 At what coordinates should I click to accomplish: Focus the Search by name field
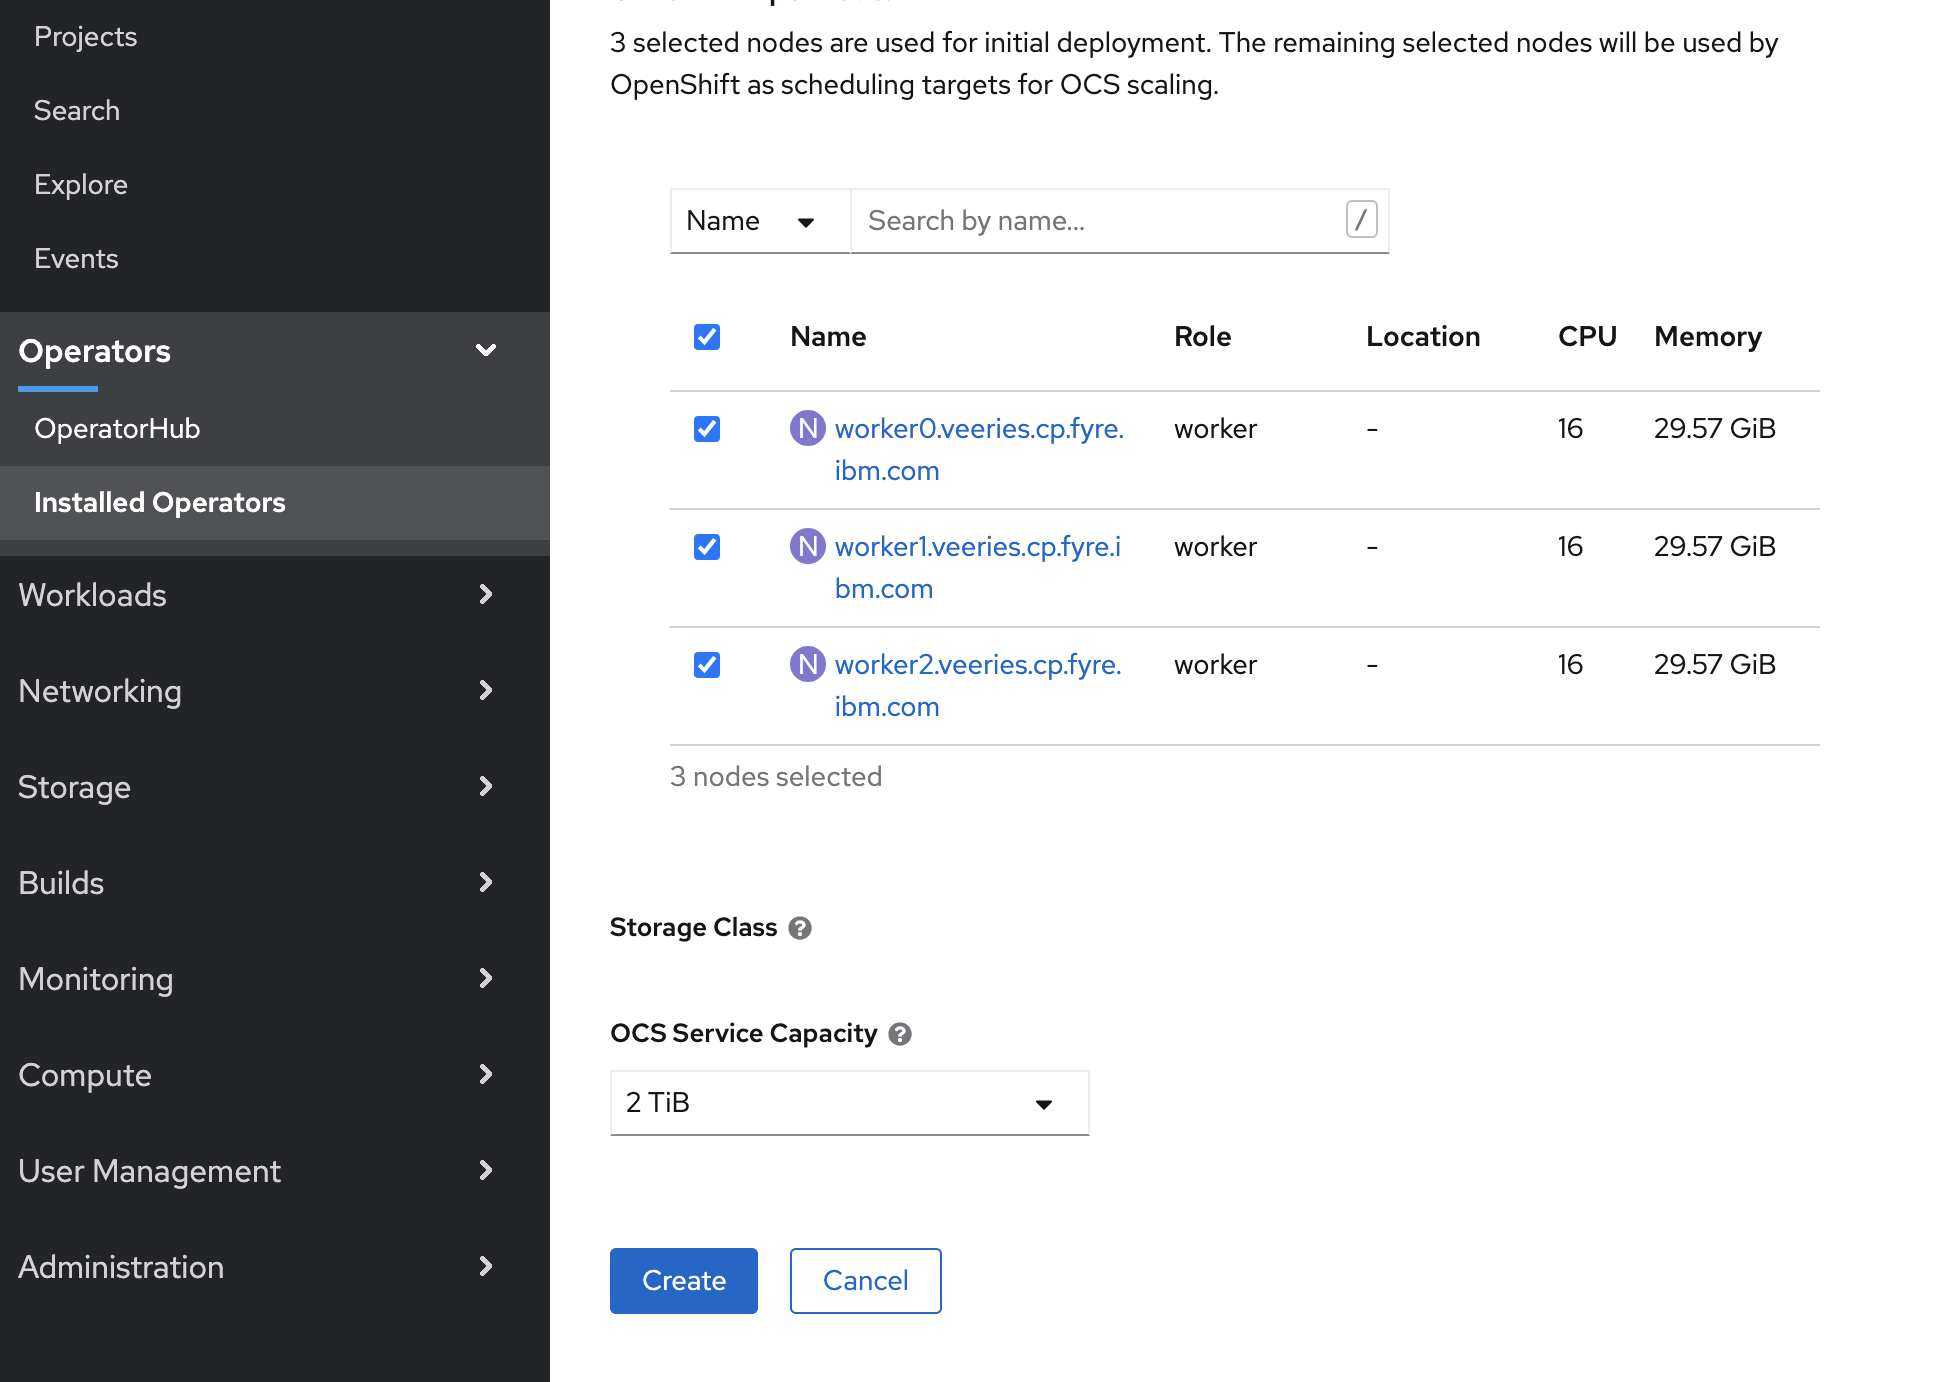[x=1100, y=221]
